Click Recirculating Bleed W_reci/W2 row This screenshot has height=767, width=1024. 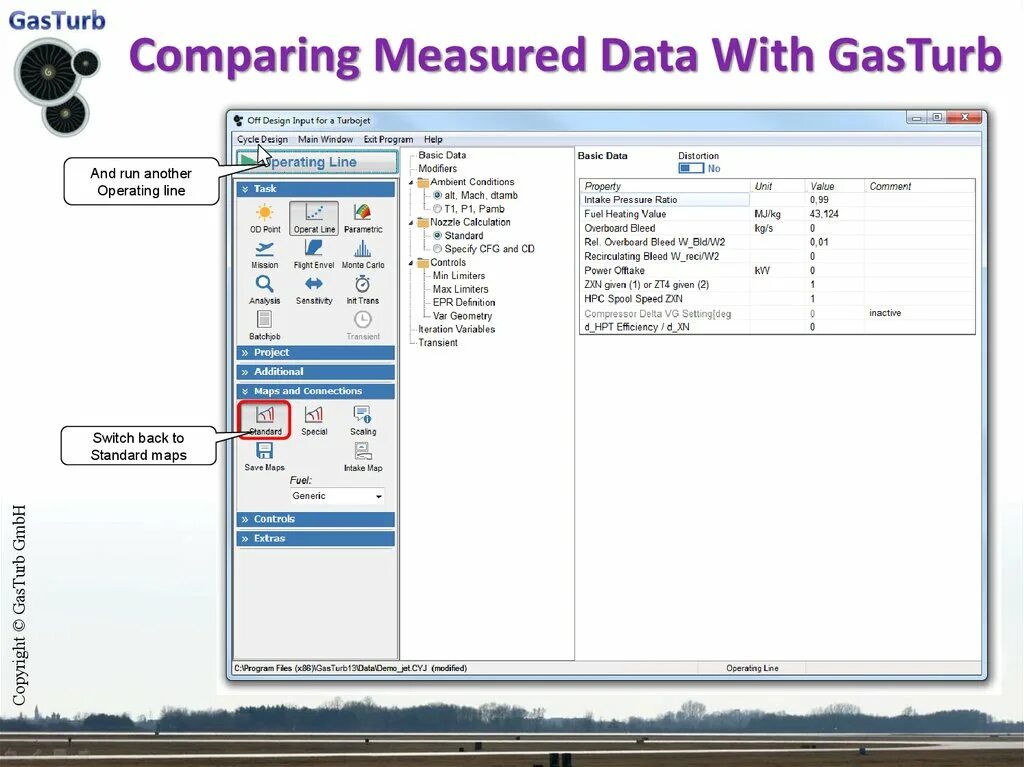tap(777, 257)
